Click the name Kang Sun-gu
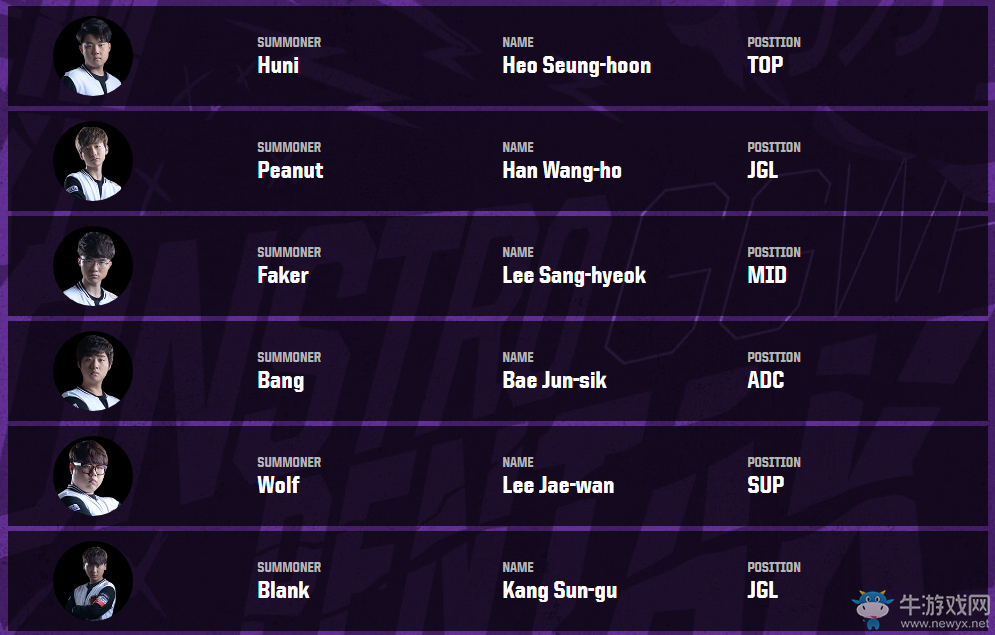This screenshot has height=635, width=995. click(x=559, y=591)
